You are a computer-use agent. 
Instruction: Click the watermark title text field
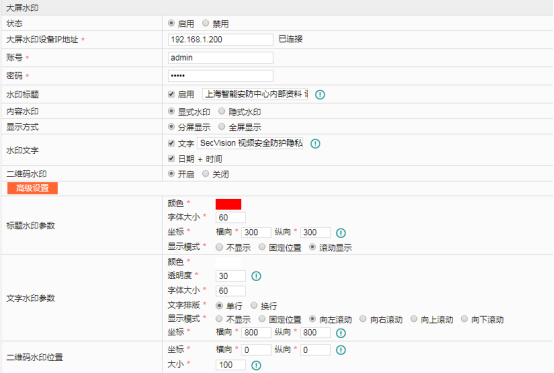pyautogui.click(x=255, y=94)
